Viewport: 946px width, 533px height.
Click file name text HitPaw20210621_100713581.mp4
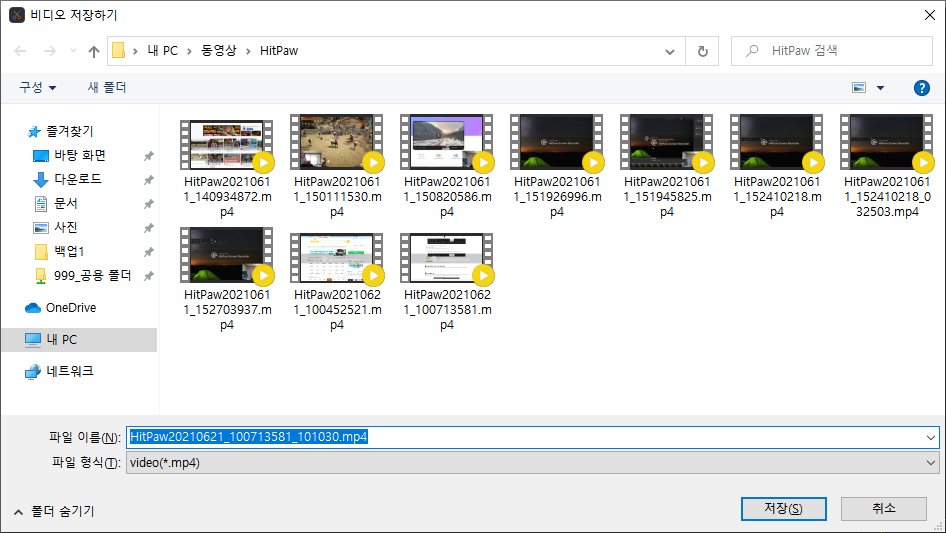[447, 310]
